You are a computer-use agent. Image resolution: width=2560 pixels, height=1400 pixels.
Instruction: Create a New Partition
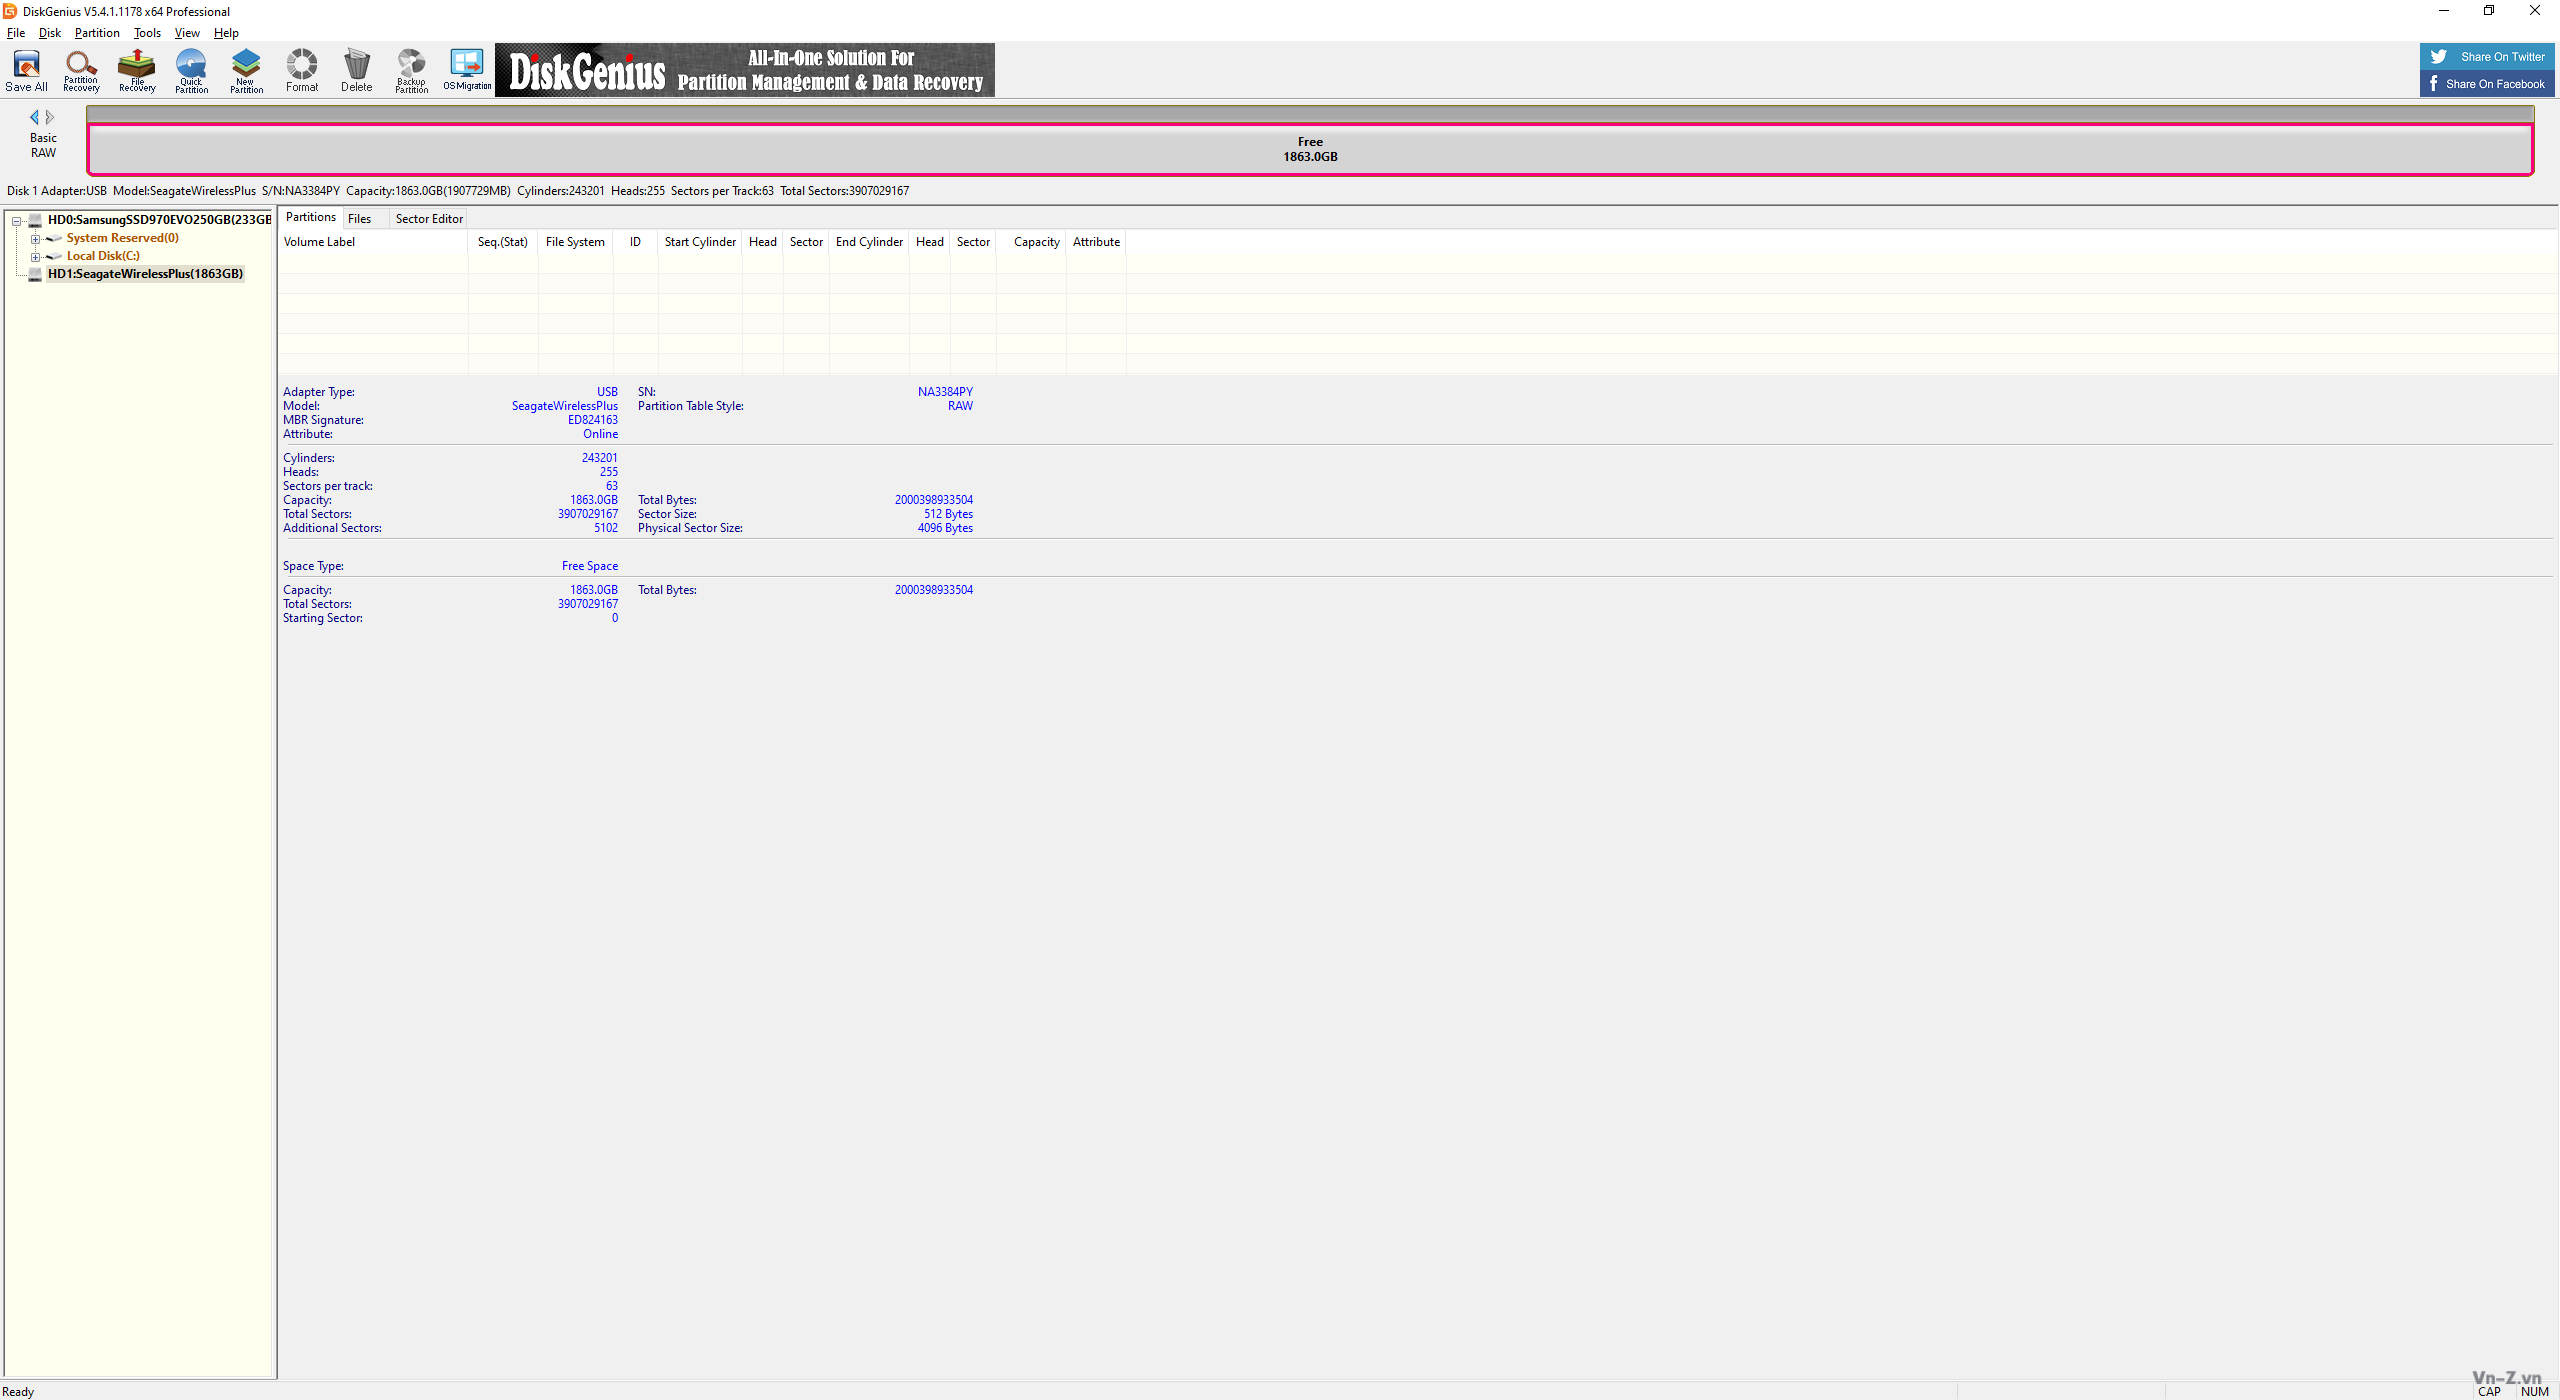click(x=246, y=70)
